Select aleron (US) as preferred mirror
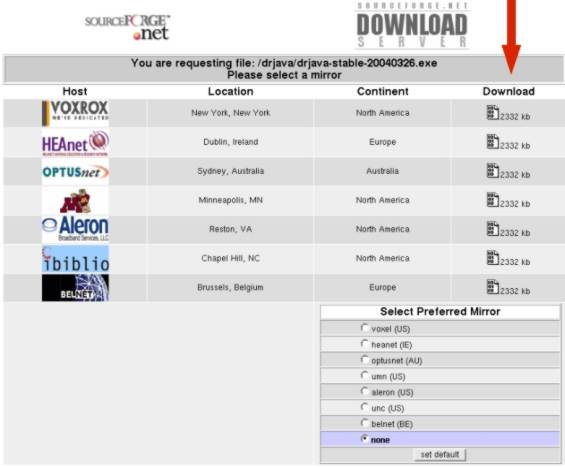This screenshot has height=467, width=565. tap(365, 391)
